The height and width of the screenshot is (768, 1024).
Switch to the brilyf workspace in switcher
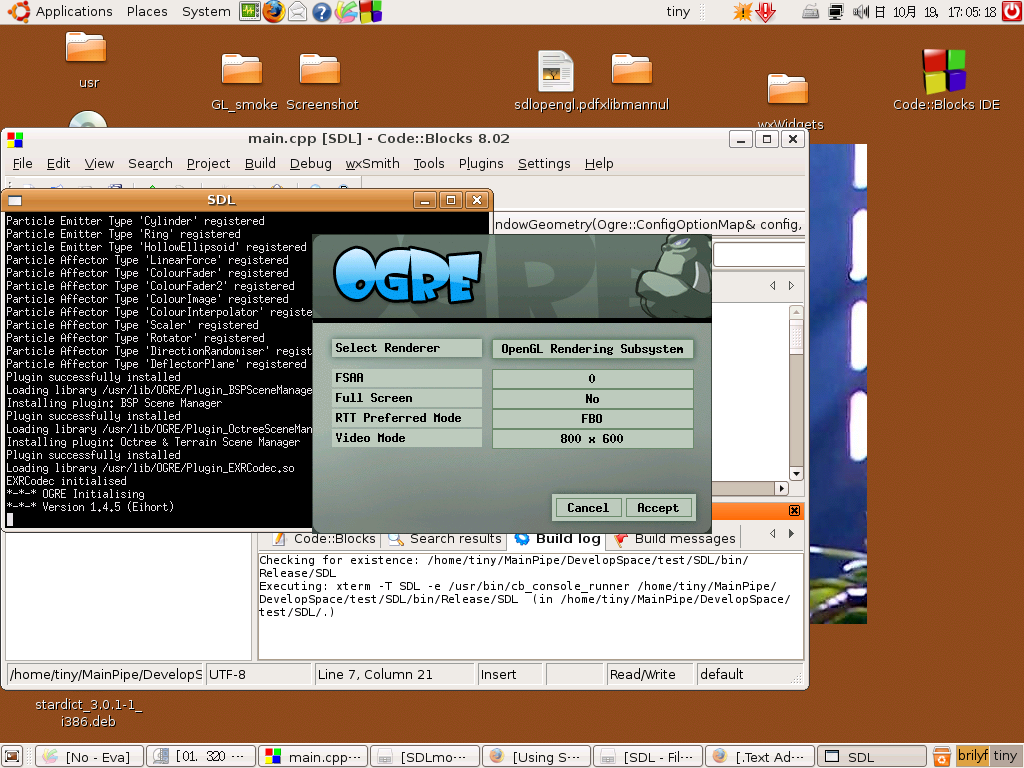coord(972,756)
